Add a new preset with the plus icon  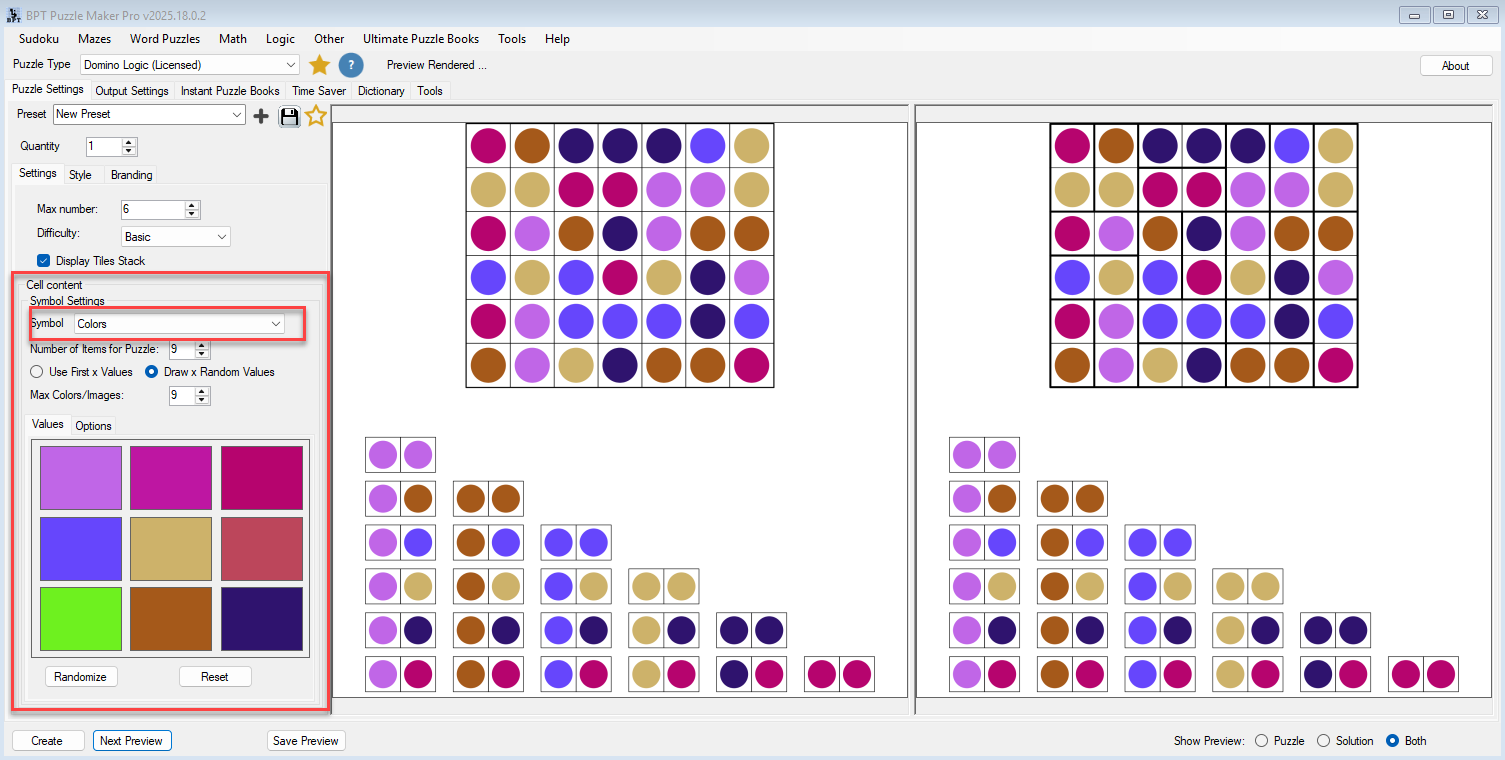(x=261, y=114)
